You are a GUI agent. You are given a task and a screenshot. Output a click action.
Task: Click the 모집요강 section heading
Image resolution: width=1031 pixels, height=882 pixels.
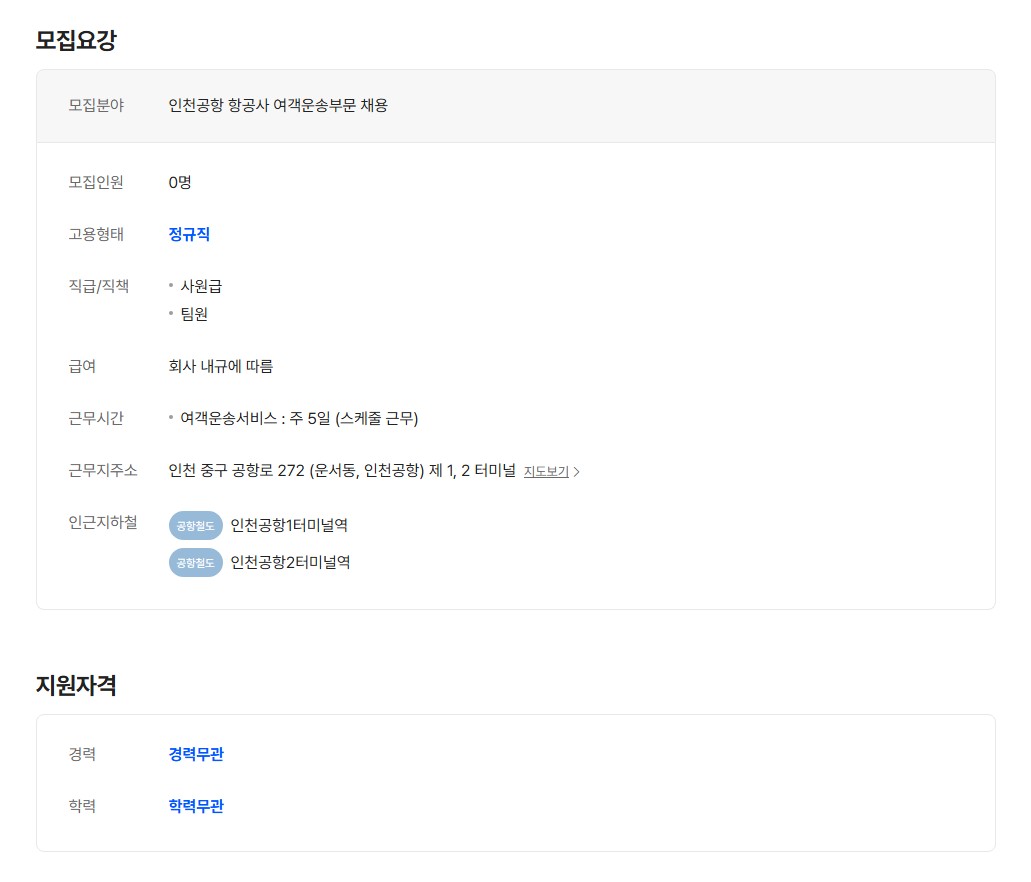coord(76,40)
